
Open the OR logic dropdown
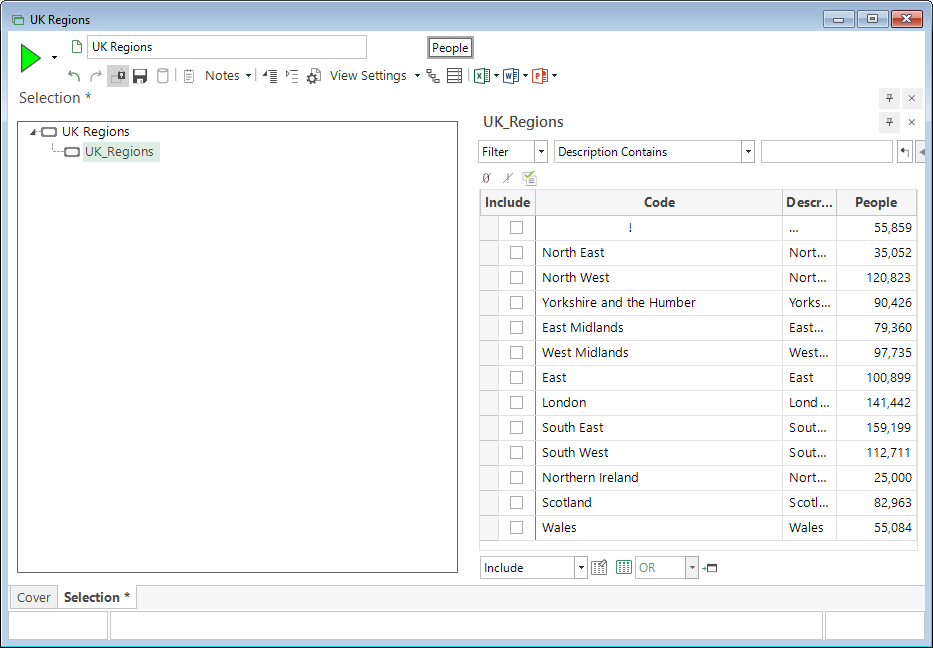coord(691,568)
